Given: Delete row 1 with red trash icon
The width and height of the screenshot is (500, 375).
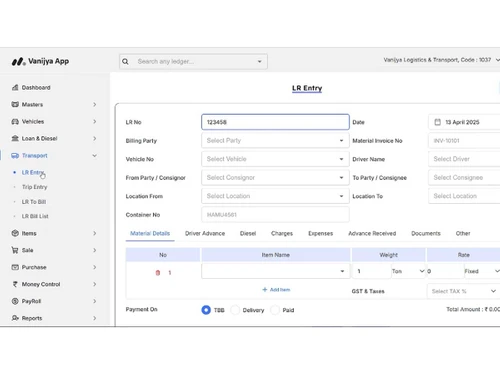Looking at the screenshot, I should (x=158, y=273).
